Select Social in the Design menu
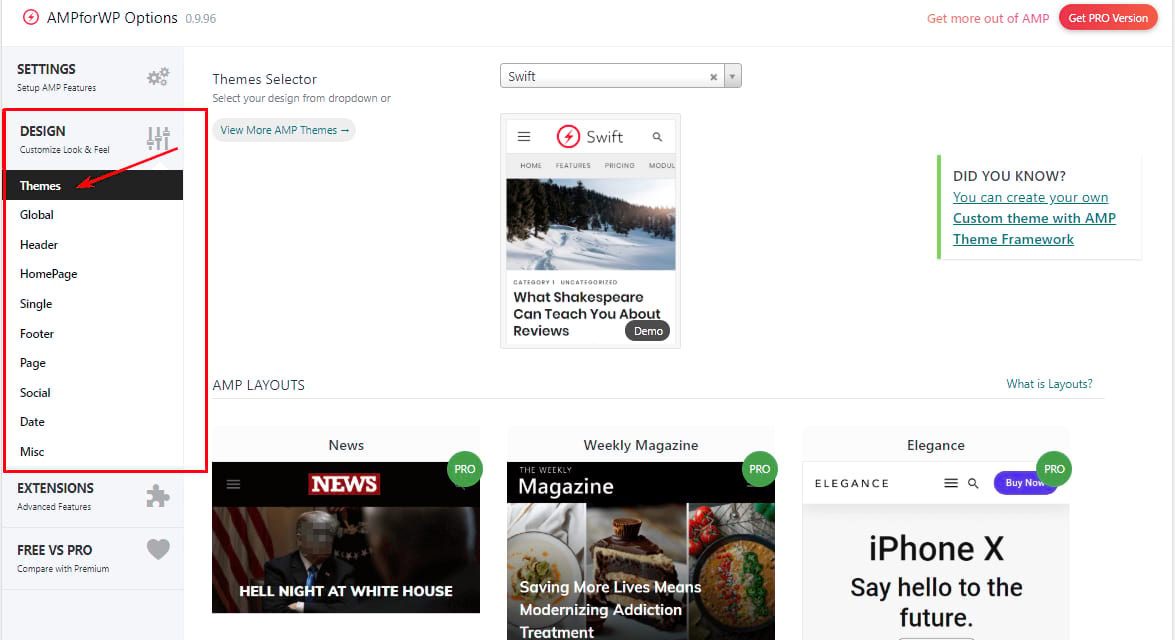 coord(94,393)
